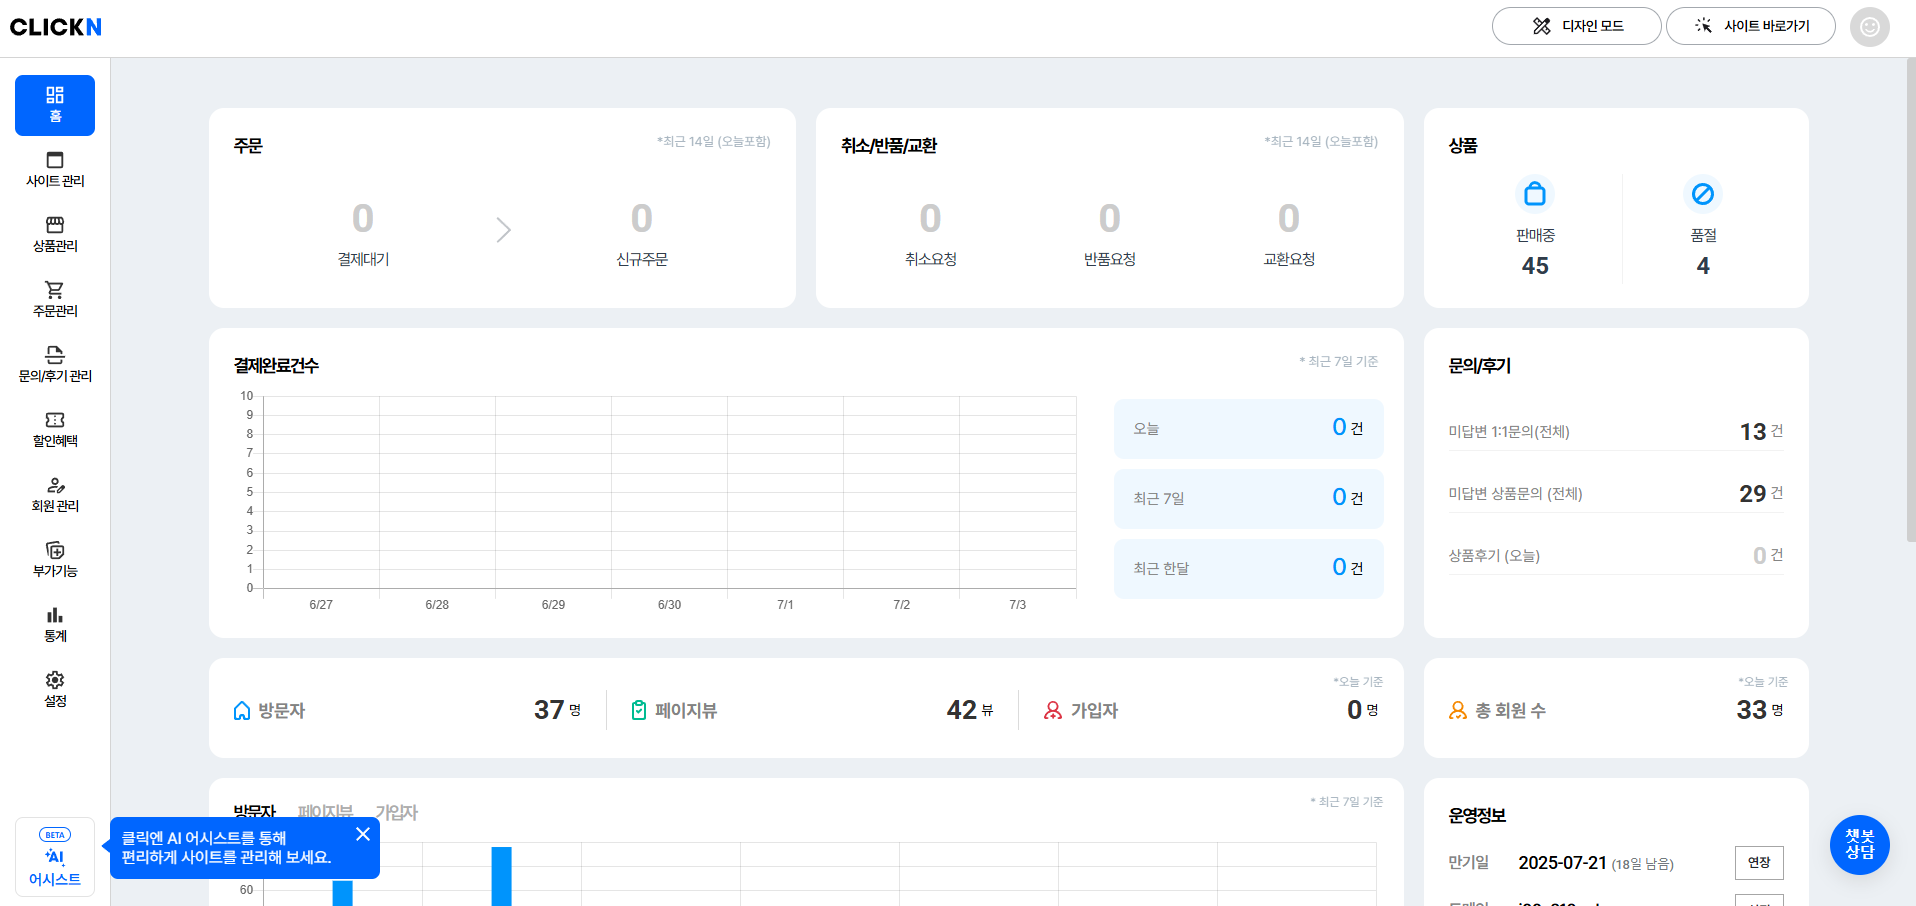Screen dimensions: 1916x906
Task: Click the 총 회원 수 value 33 명
Action: click(x=1760, y=710)
